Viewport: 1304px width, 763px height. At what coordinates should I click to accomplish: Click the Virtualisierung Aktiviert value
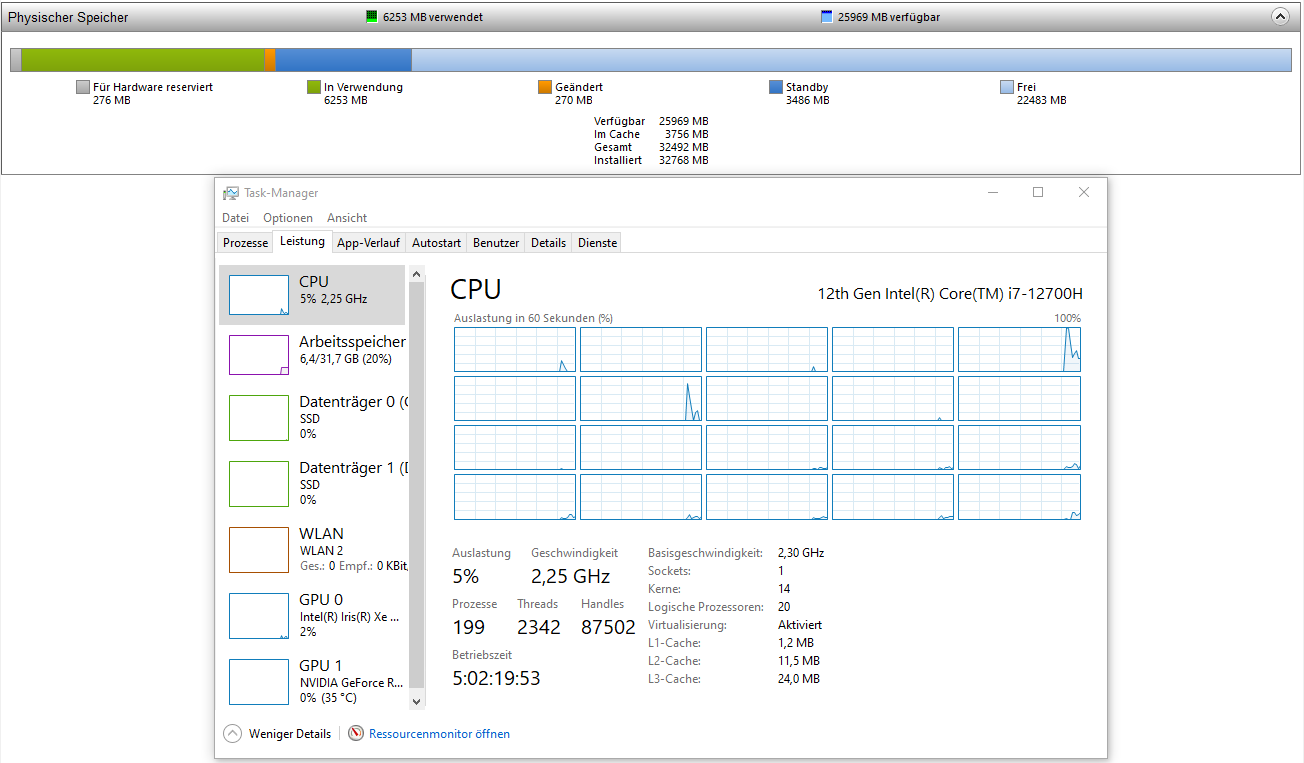tap(800, 625)
